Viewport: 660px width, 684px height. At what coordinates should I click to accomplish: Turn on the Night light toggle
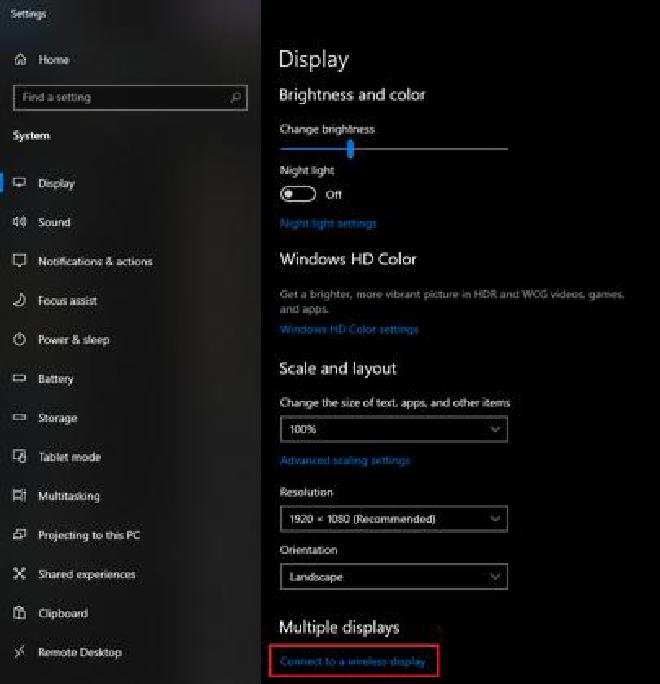(298, 194)
